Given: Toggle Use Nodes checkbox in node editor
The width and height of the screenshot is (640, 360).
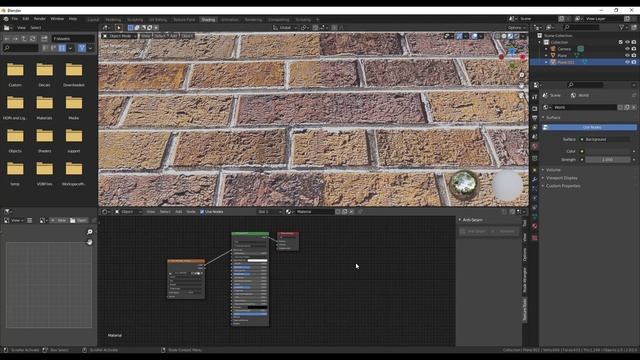Looking at the screenshot, I should [202, 212].
